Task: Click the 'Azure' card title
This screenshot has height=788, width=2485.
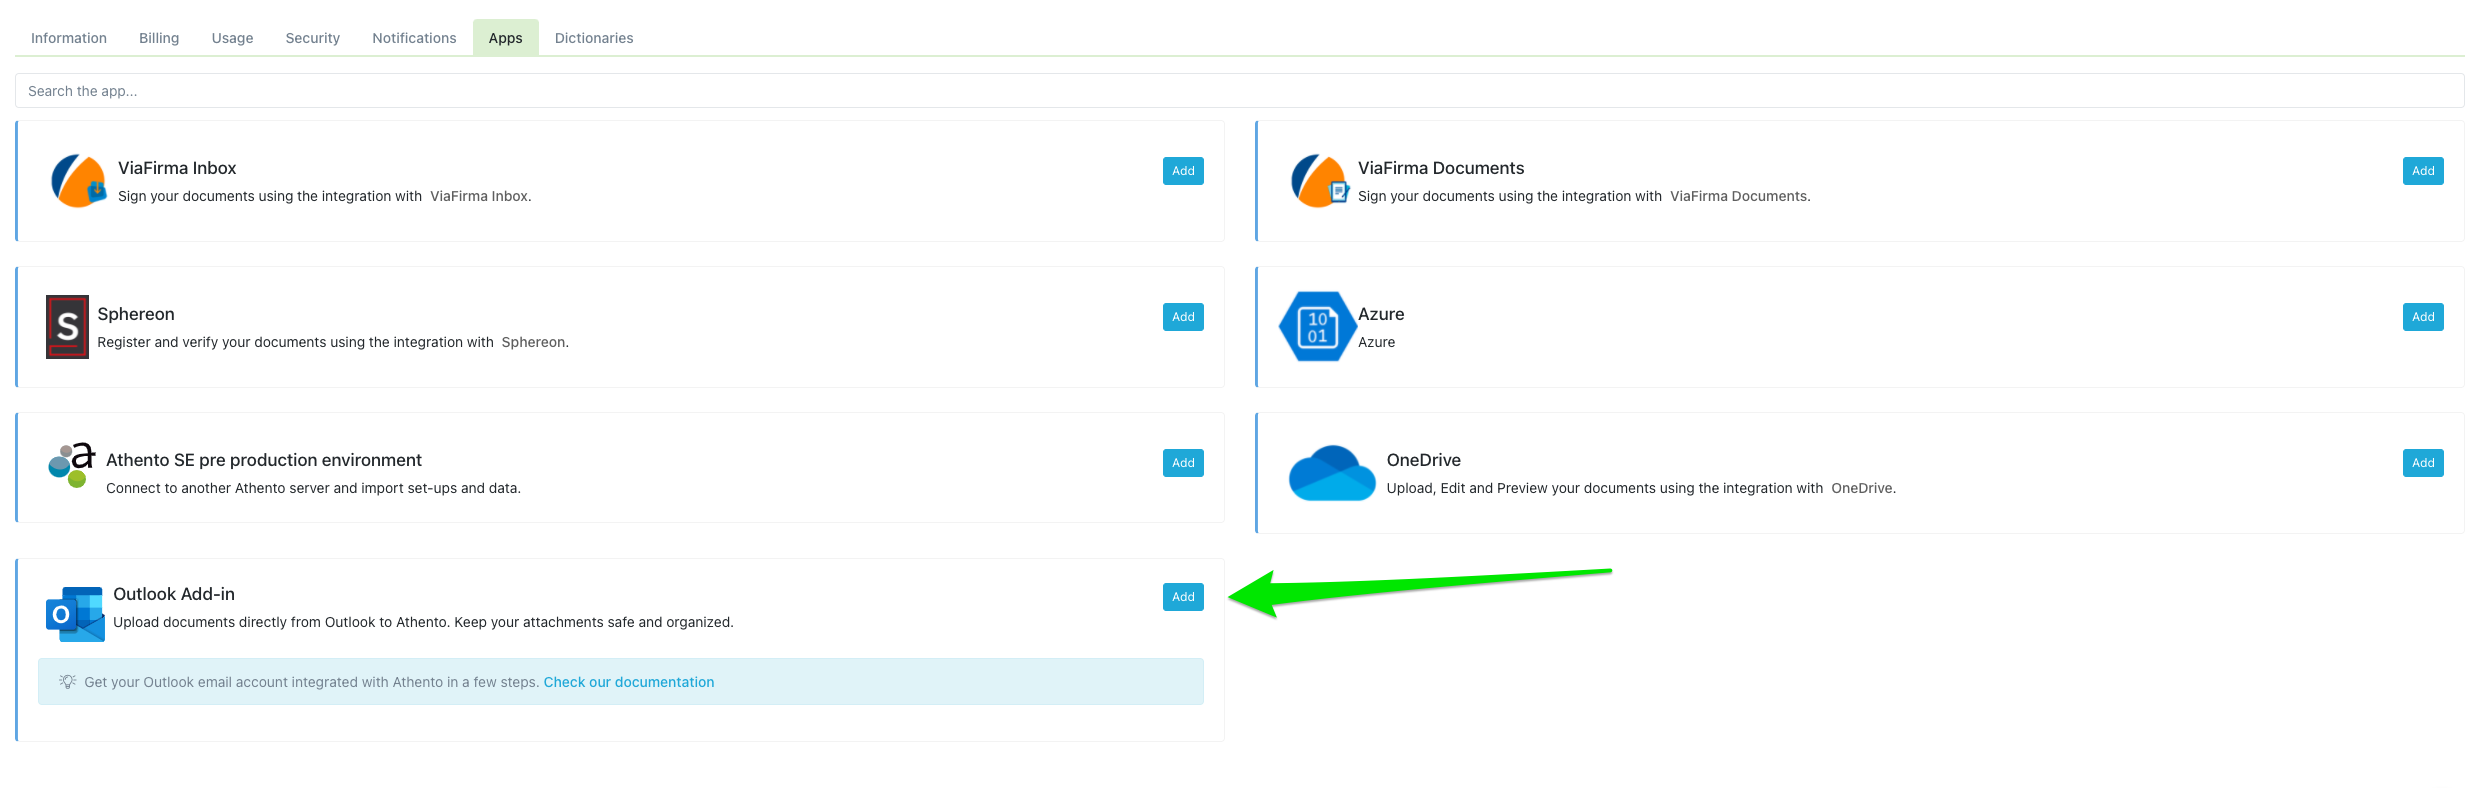Action: point(1381,314)
